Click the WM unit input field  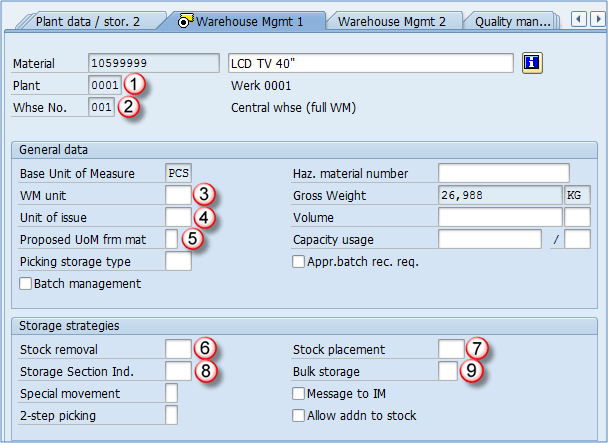tap(177, 194)
